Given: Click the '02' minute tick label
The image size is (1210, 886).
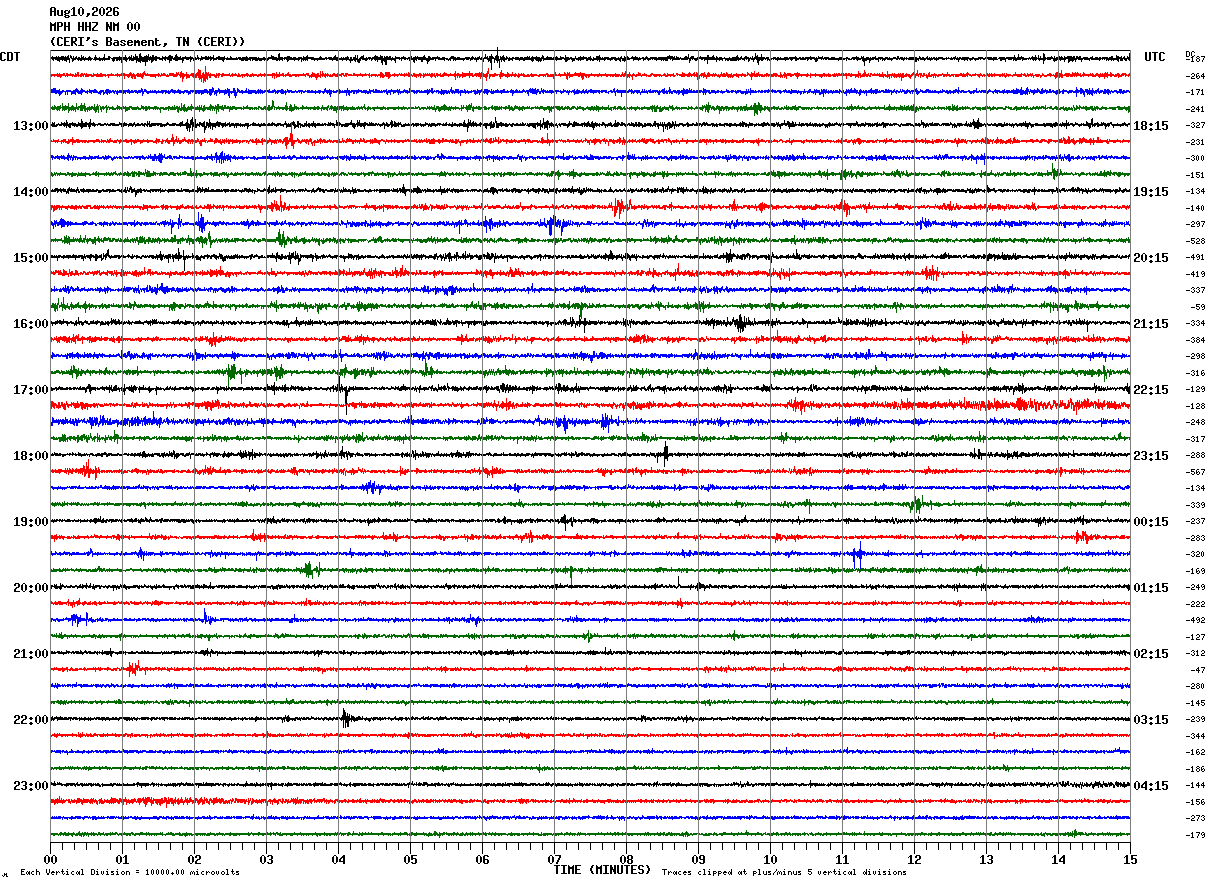Looking at the screenshot, I should point(194,859).
